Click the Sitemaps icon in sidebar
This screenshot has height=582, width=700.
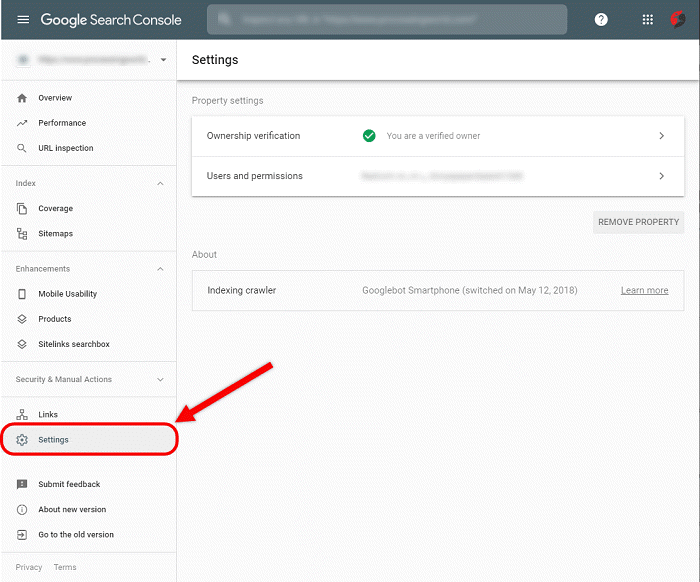point(22,234)
